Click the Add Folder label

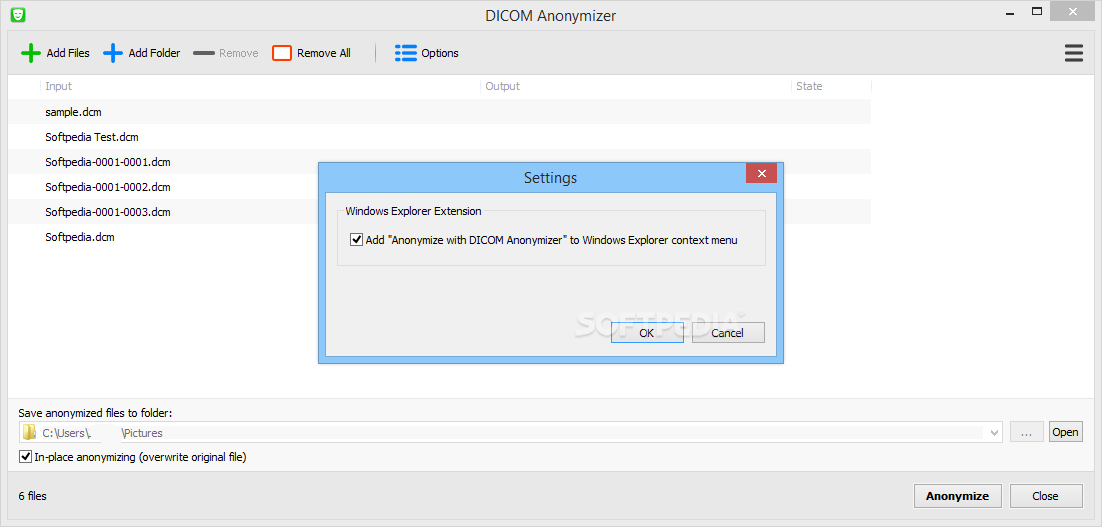[x=155, y=53]
